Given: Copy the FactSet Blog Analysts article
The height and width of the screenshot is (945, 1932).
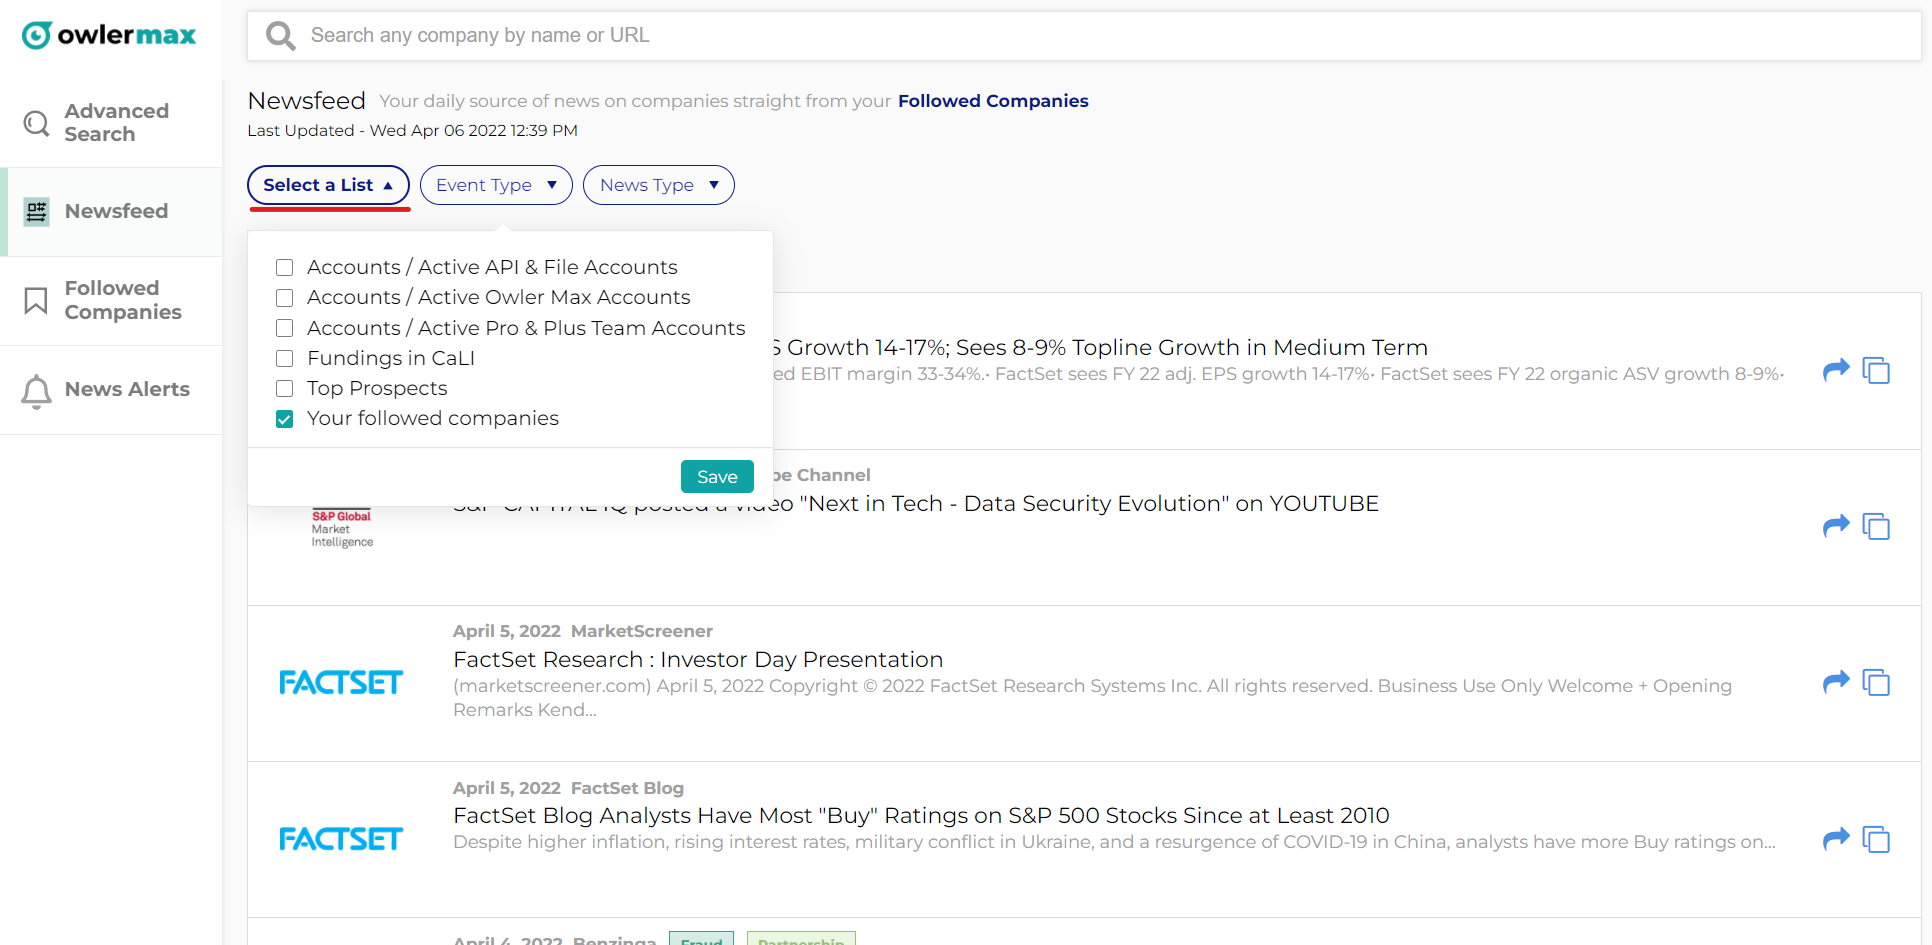Looking at the screenshot, I should click(x=1876, y=839).
